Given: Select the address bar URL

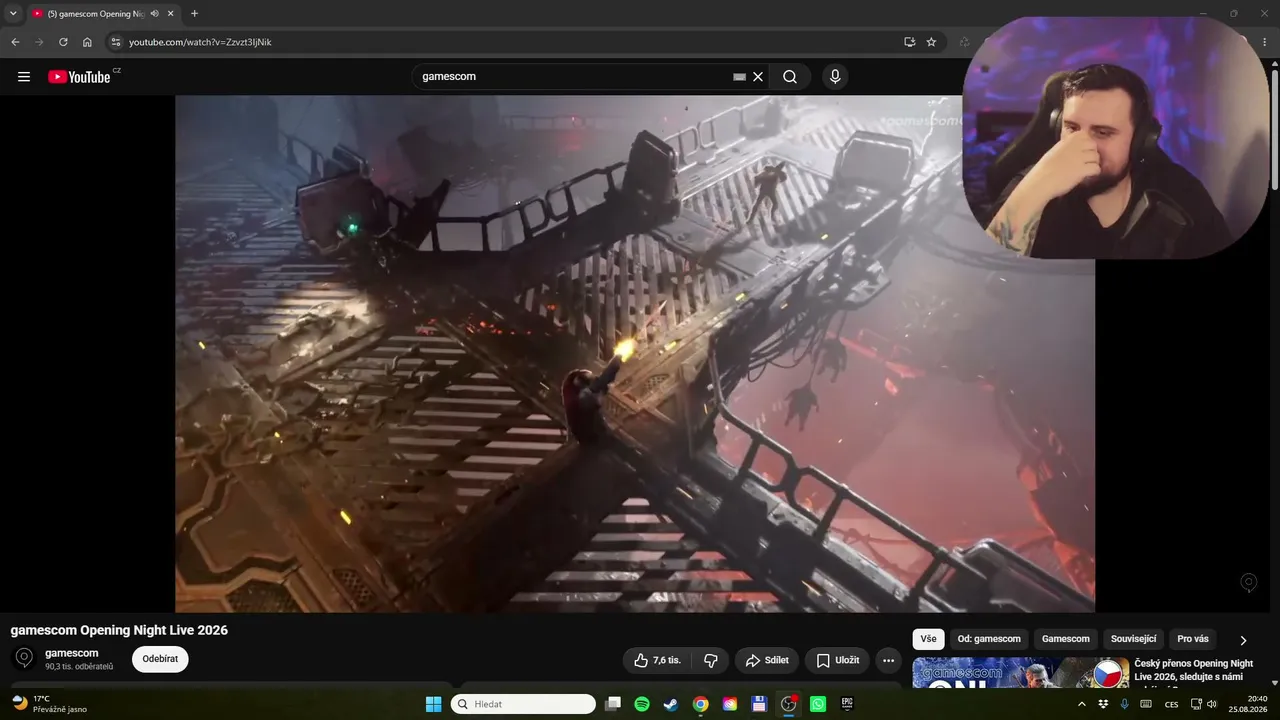Looking at the screenshot, I should 200,42.
